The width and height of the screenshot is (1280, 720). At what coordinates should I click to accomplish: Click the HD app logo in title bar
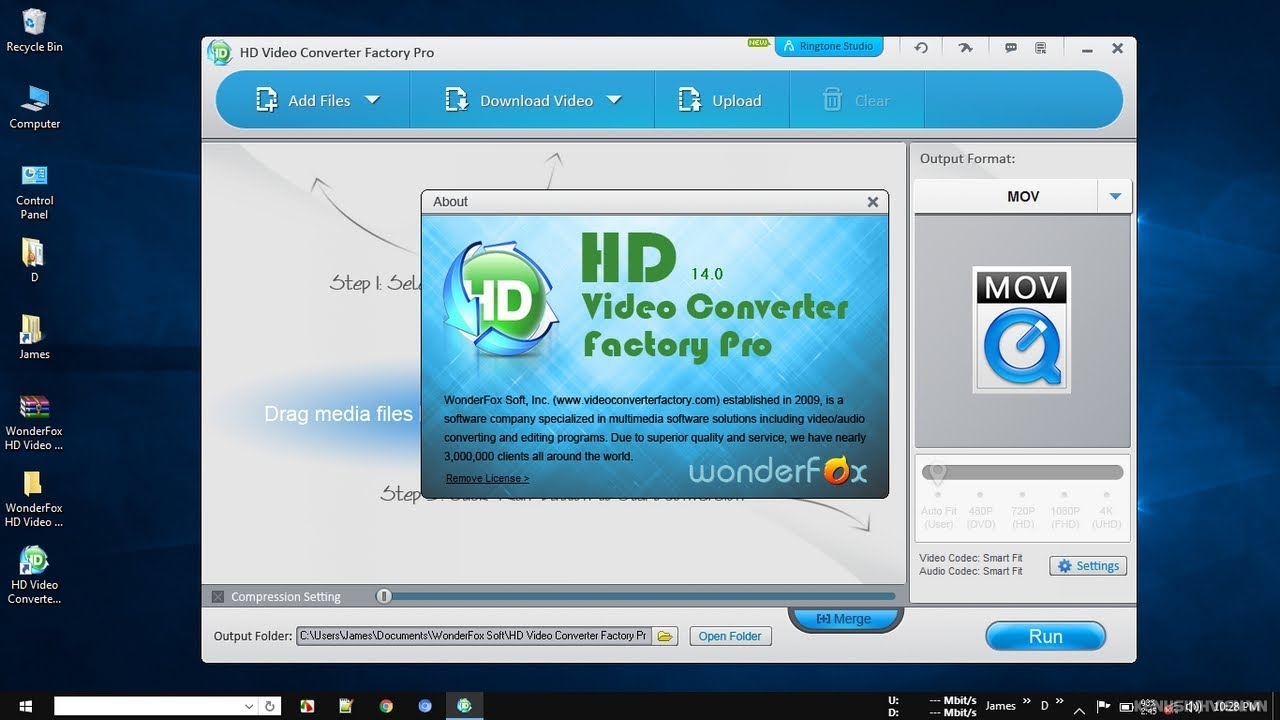pos(220,52)
